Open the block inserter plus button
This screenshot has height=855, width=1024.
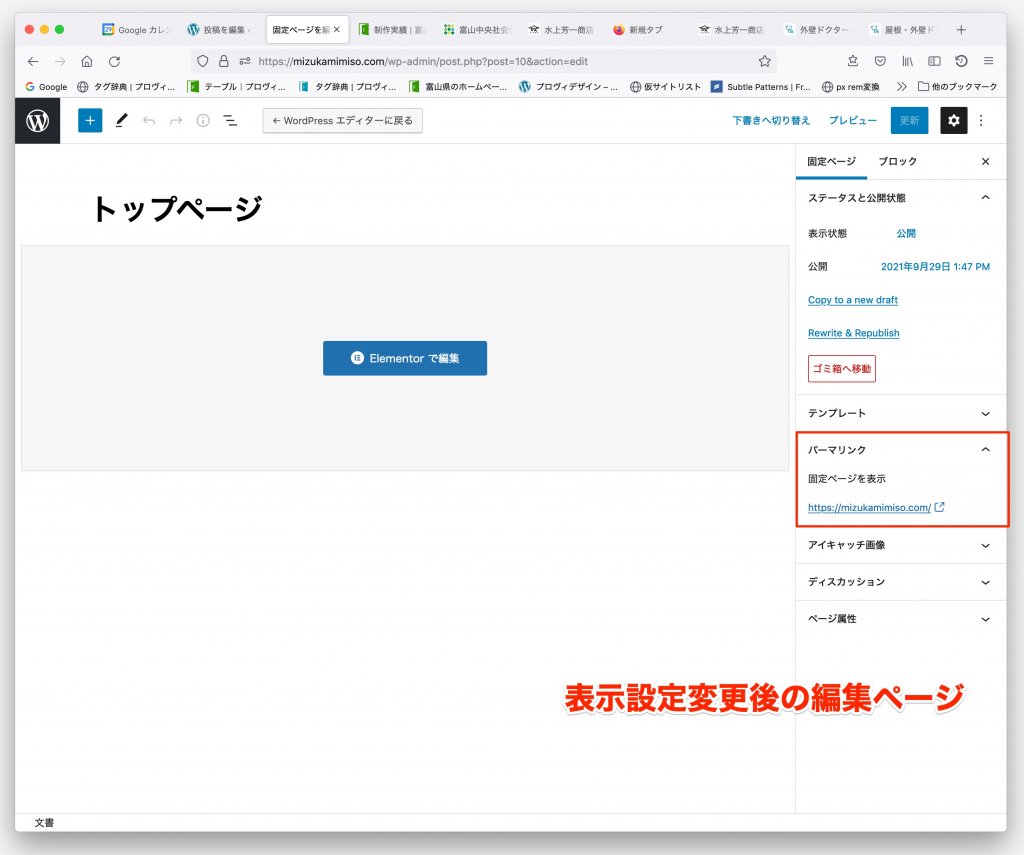[x=90, y=121]
